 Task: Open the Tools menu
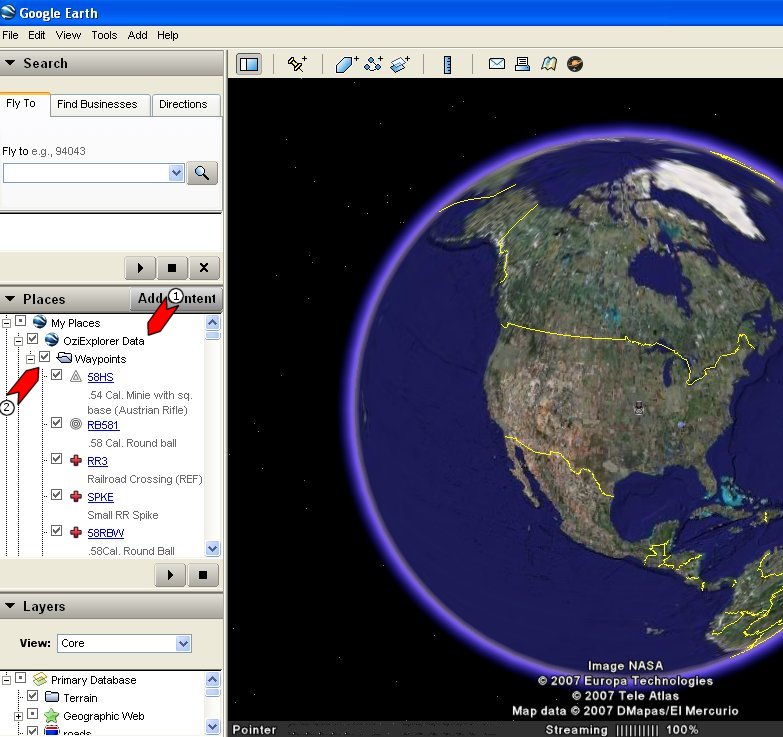click(x=104, y=35)
